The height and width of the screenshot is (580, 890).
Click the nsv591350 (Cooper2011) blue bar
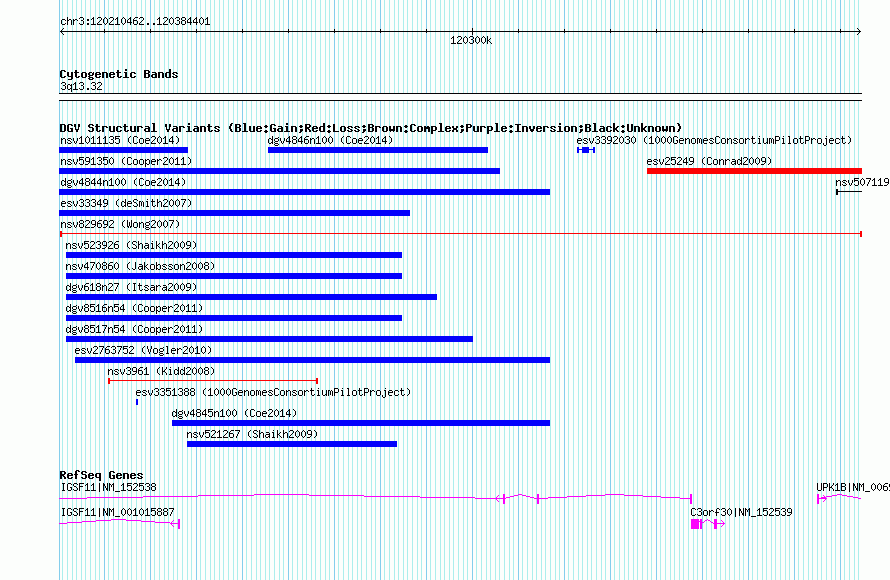click(x=279, y=171)
